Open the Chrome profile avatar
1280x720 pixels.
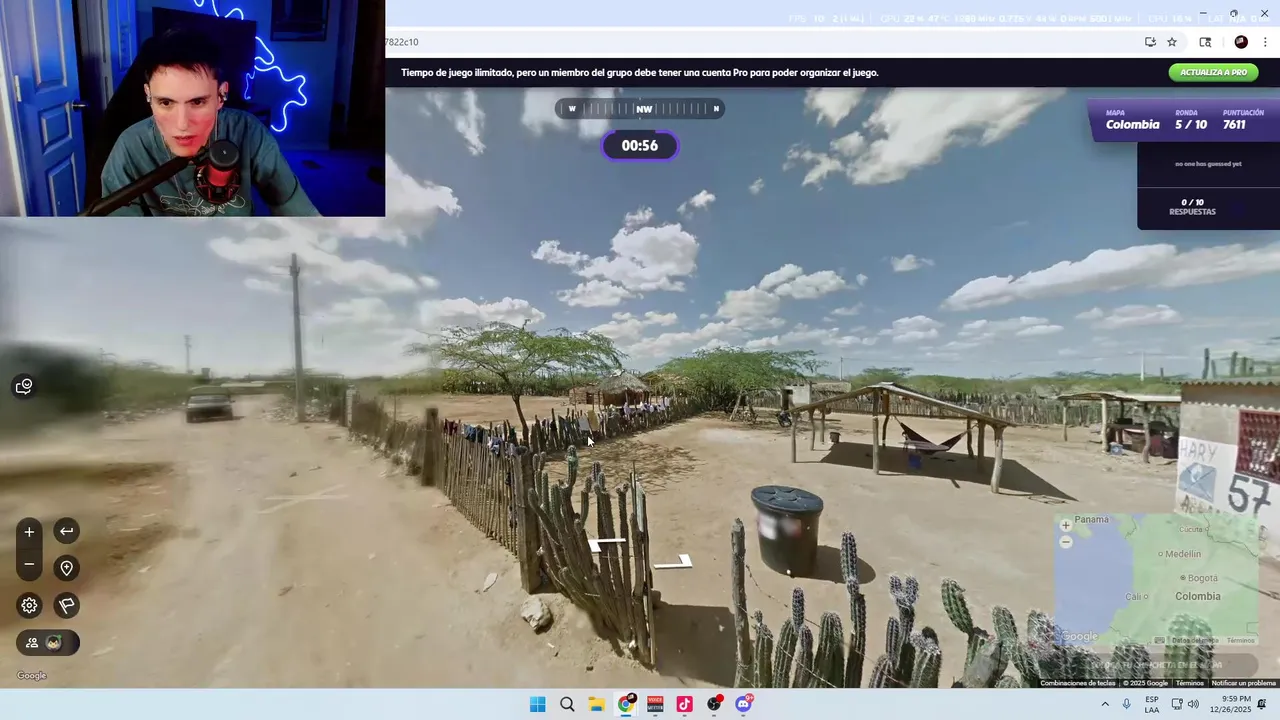coord(1241,42)
